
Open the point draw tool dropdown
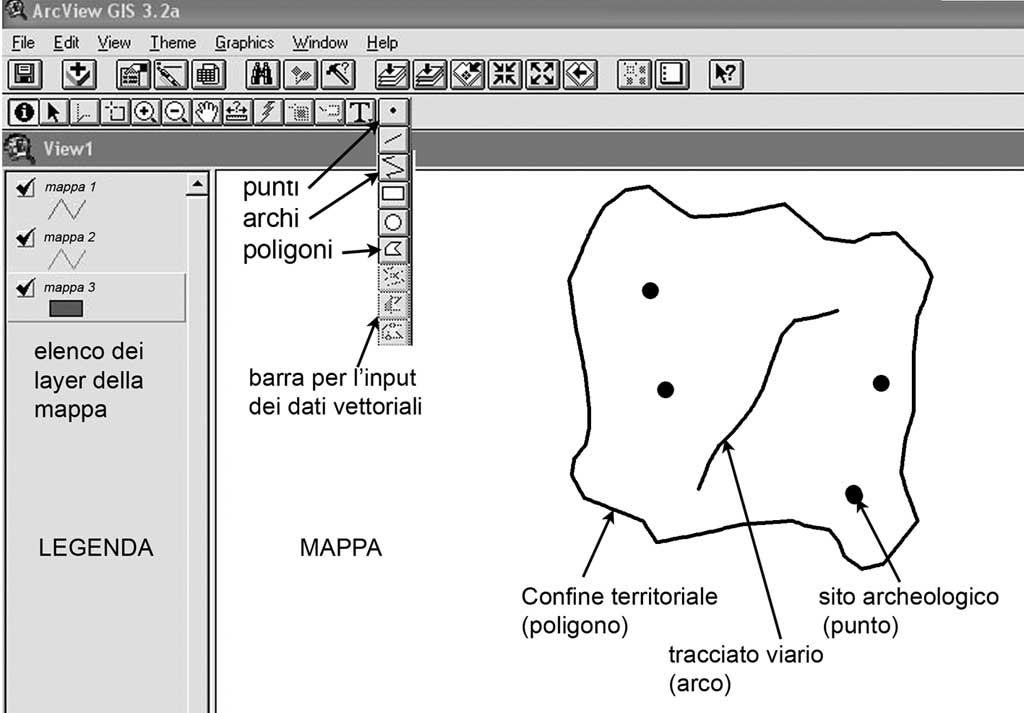click(x=393, y=112)
